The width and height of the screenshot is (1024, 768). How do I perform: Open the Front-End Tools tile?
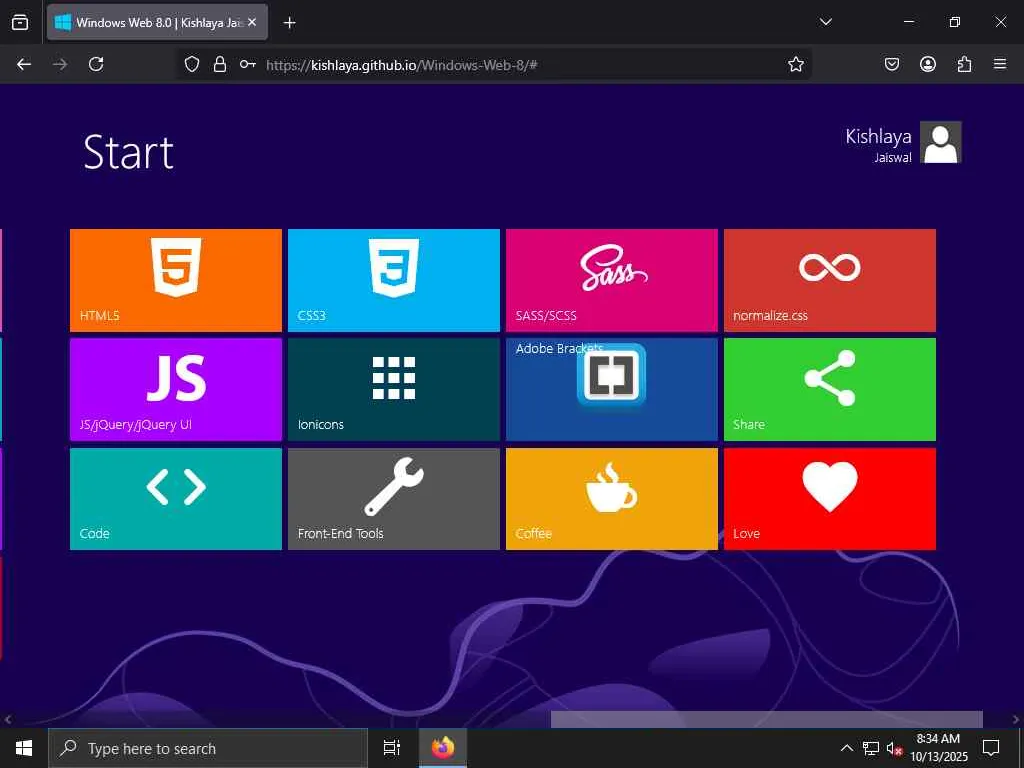pos(394,499)
